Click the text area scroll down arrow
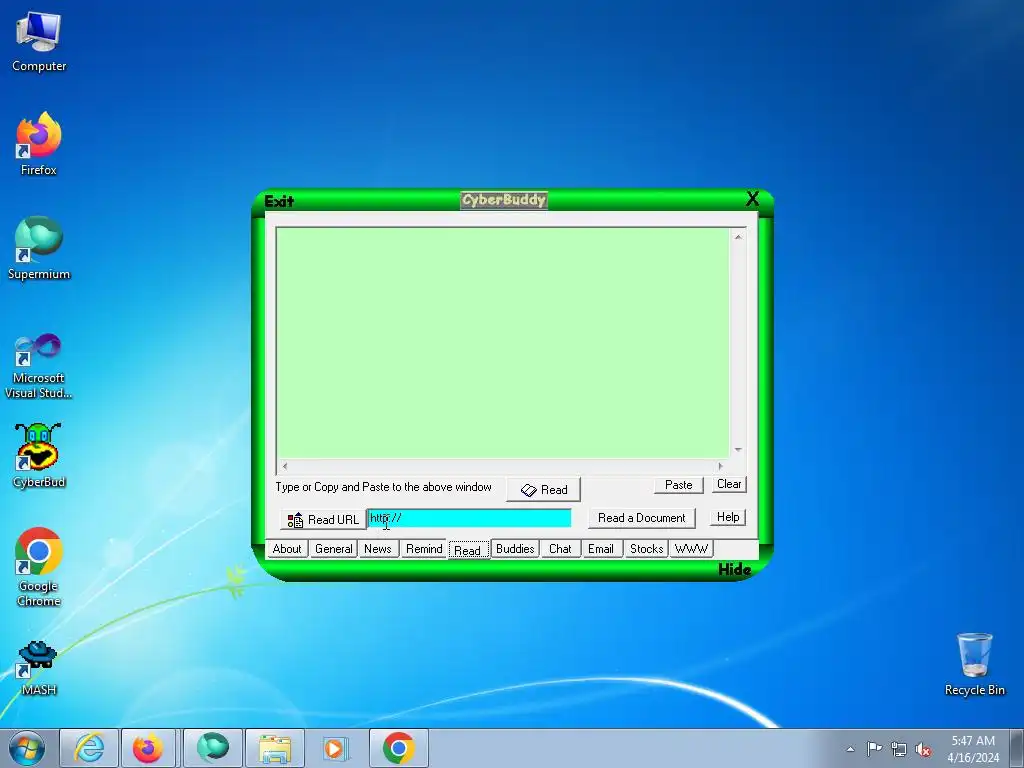The height and width of the screenshot is (768, 1024). (738, 449)
